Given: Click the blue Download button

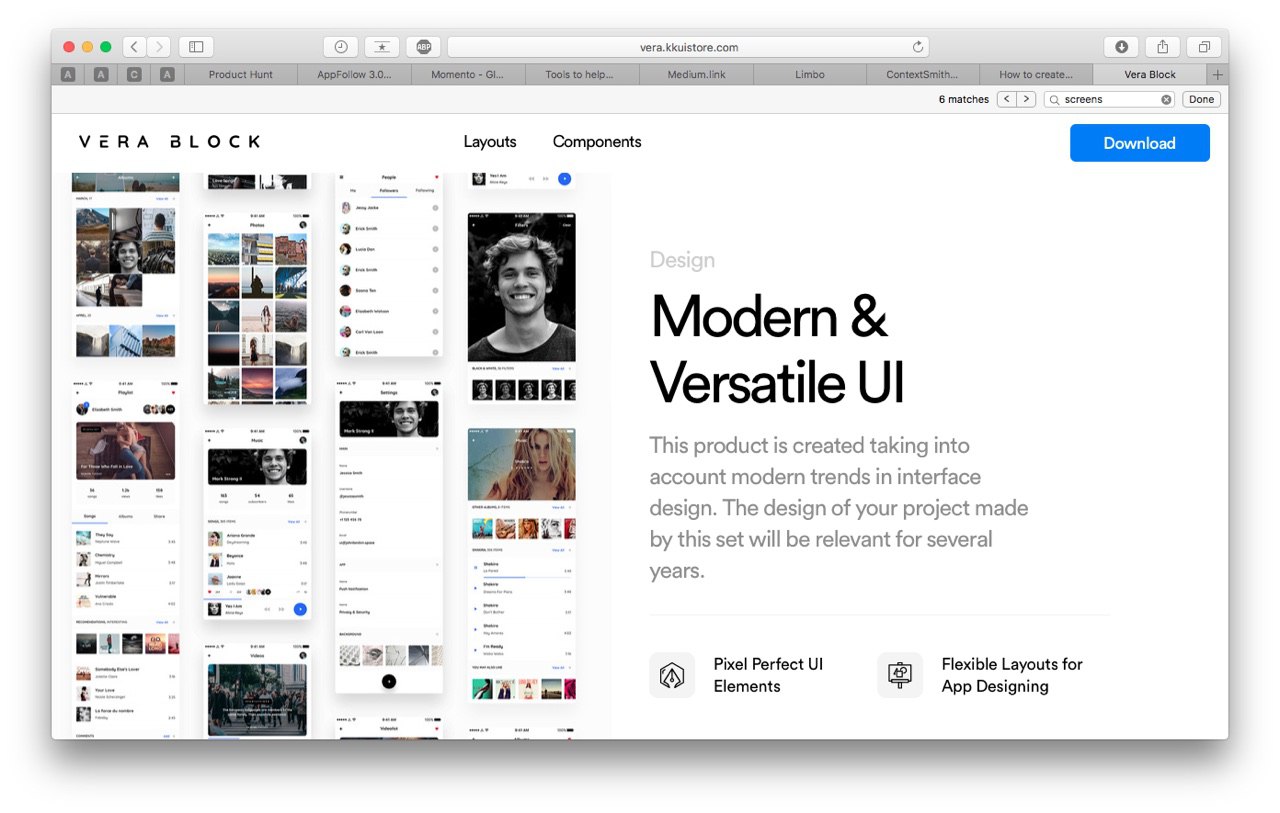Looking at the screenshot, I should click(1140, 143).
